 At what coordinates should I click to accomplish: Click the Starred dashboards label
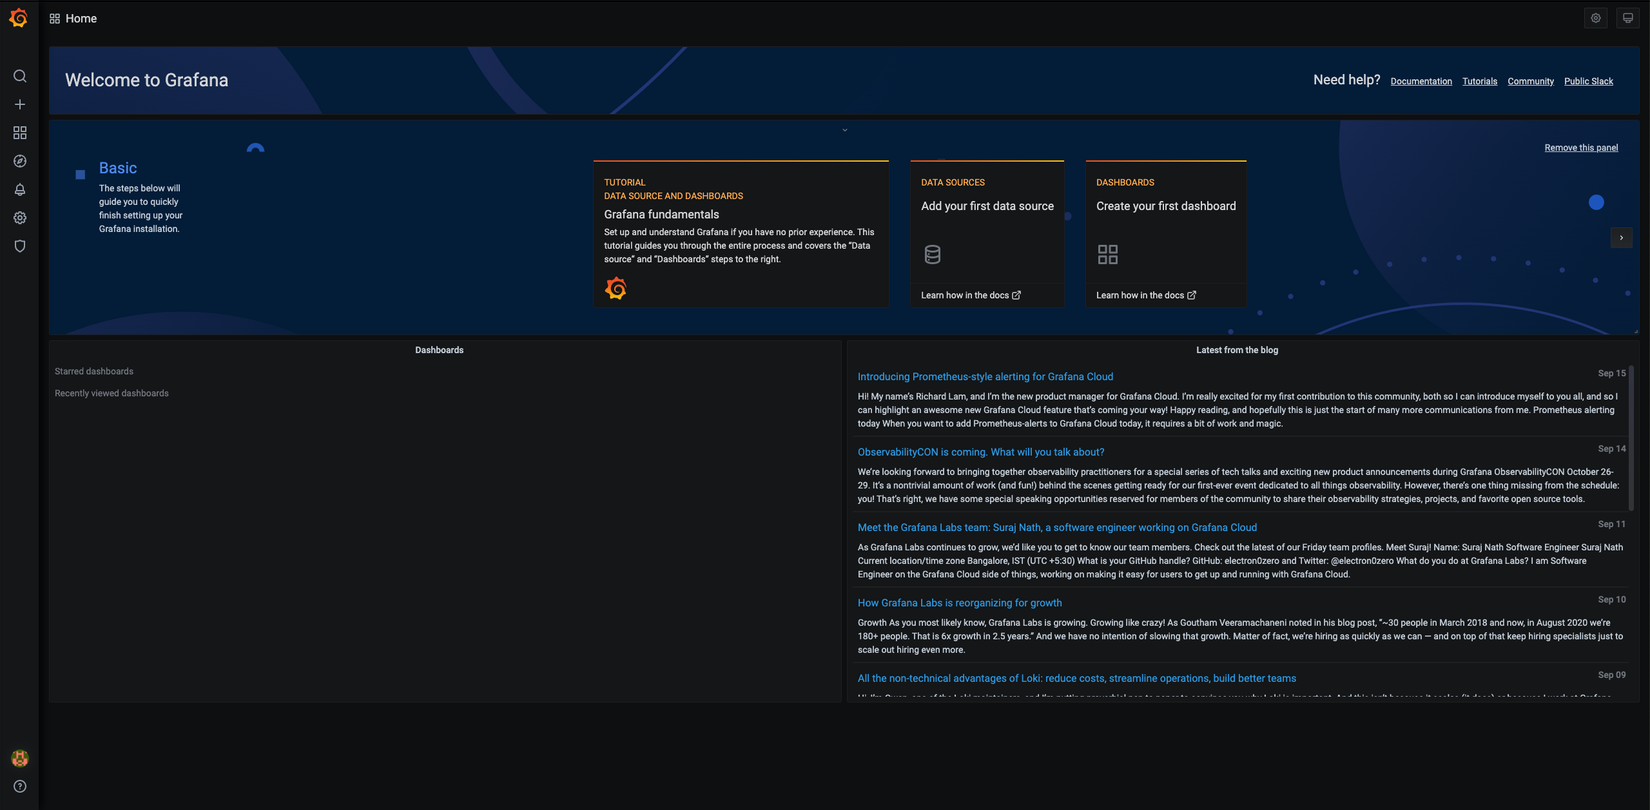point(94,371)
